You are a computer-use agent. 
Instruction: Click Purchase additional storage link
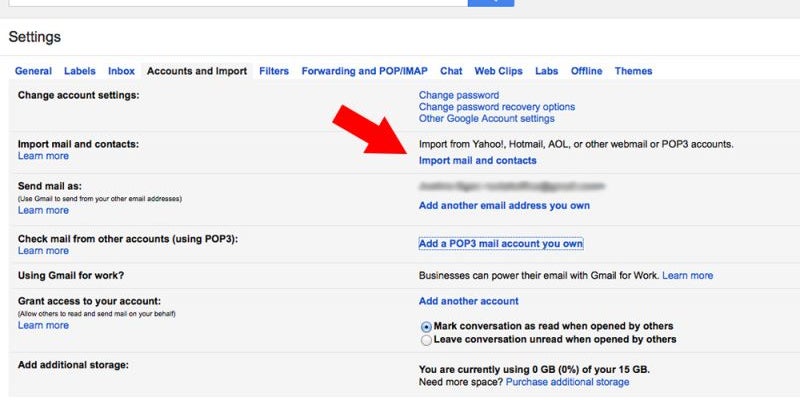567,382
